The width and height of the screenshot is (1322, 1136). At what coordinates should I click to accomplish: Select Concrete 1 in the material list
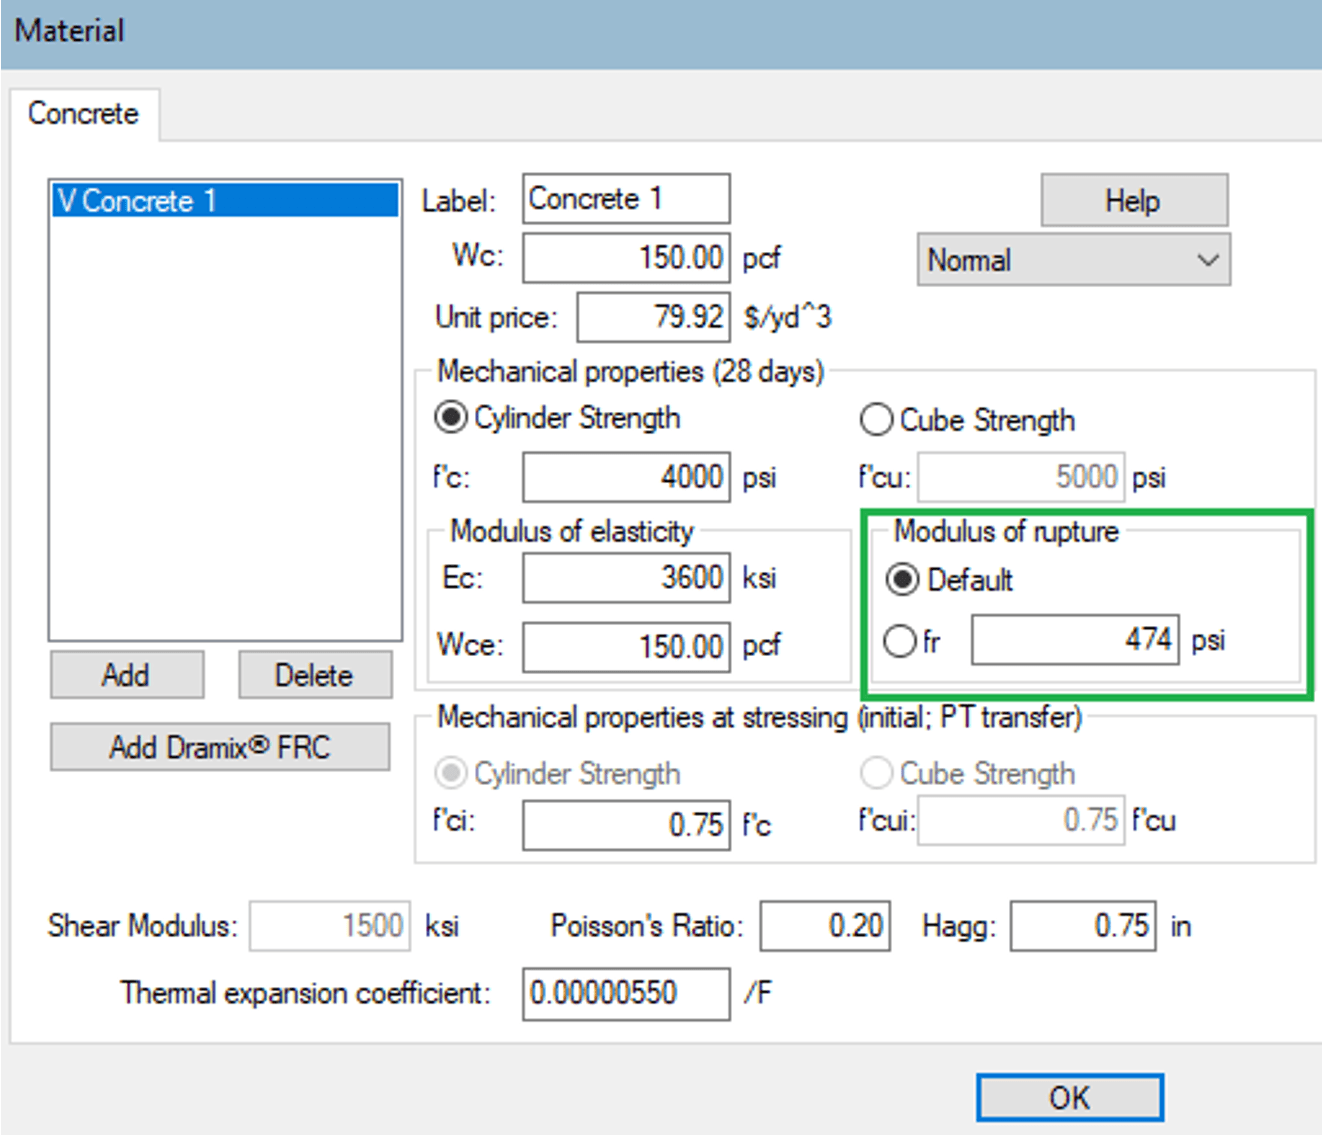pyautogui.click(x=225, y=201)
